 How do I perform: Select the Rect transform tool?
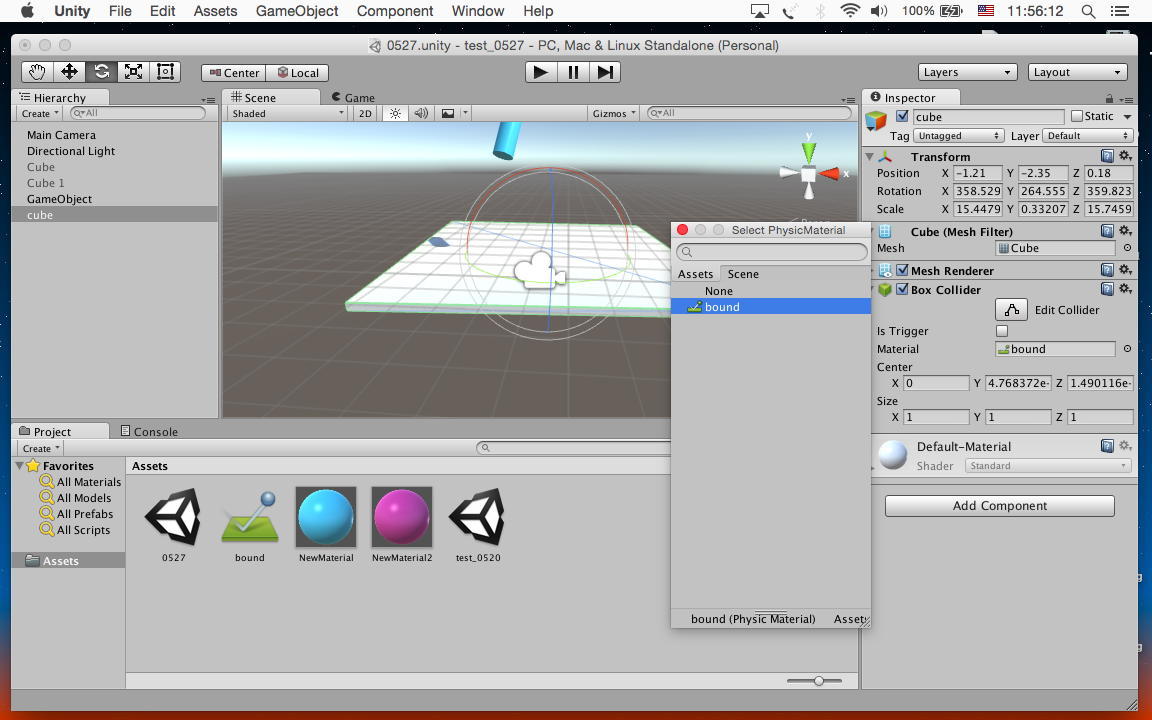(165, 72)
